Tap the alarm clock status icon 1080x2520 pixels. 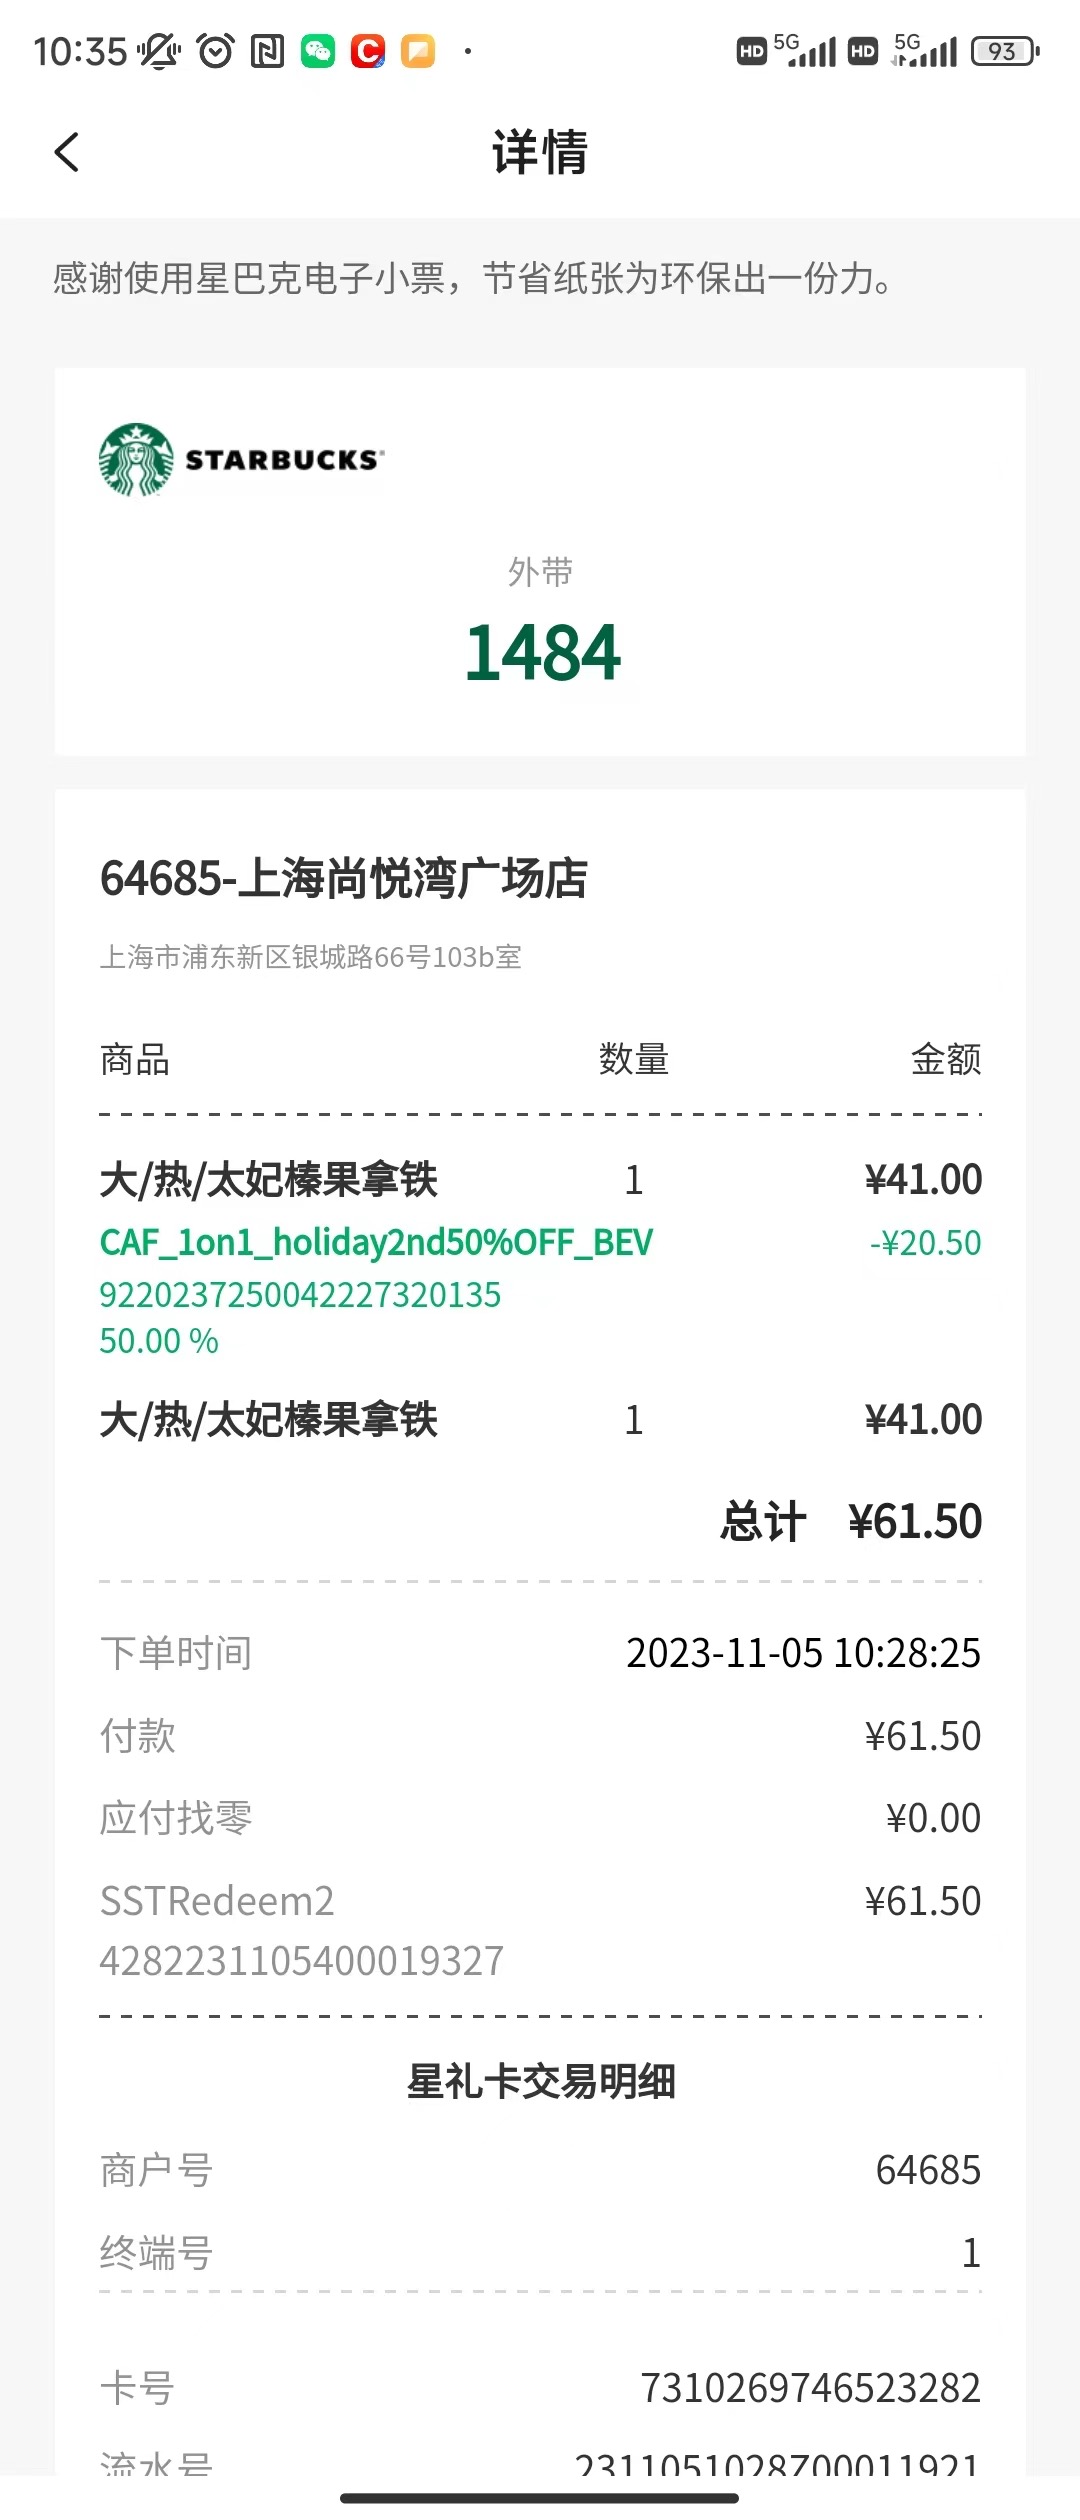pyautogui.click(x=215, y=51)
